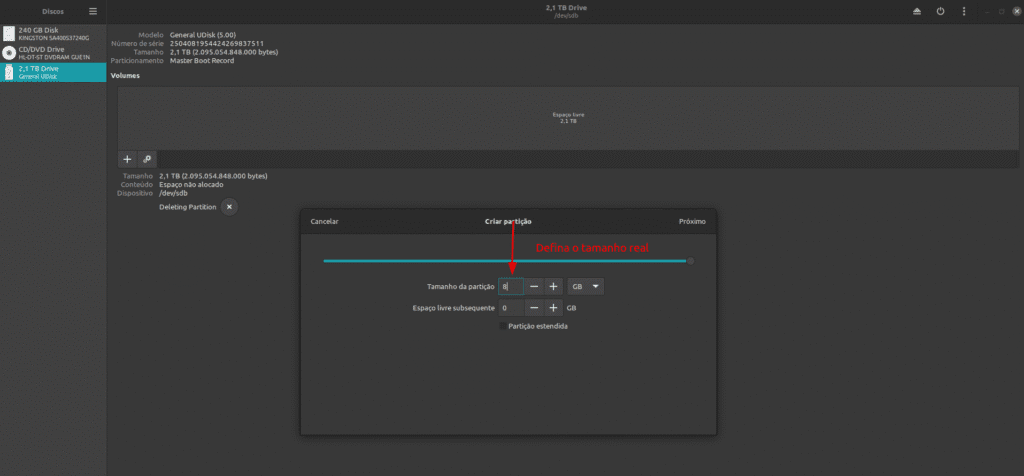Click the partition size slider handle
The image size is (1024, 476).
point(690,261)
